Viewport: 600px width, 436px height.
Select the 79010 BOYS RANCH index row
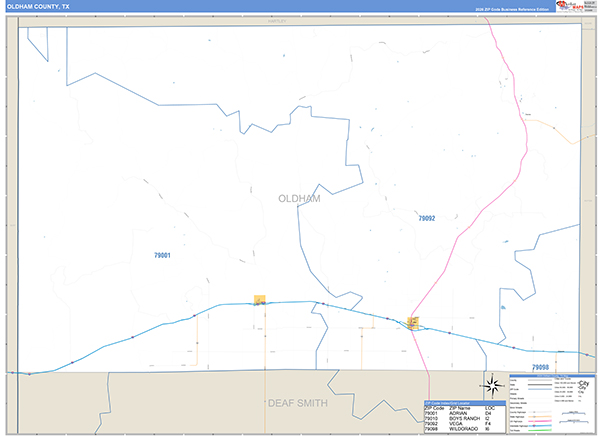coord(465,418)
